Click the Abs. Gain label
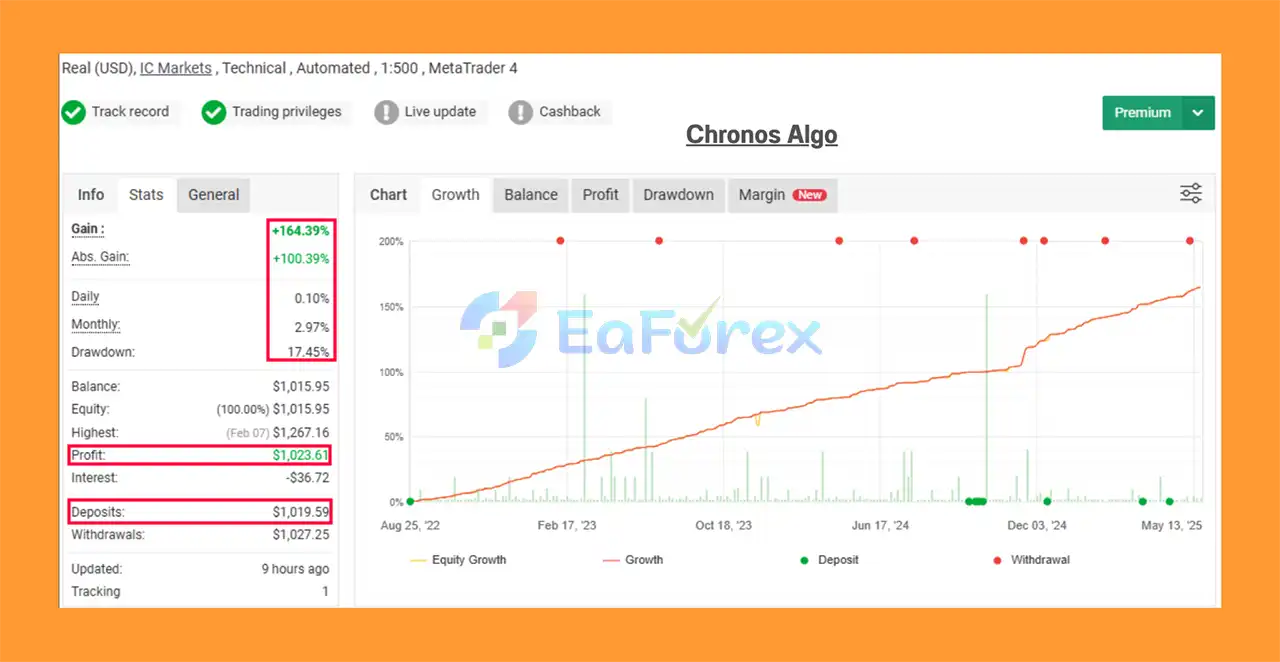1280x662 pixels. [x=100, y=257]
